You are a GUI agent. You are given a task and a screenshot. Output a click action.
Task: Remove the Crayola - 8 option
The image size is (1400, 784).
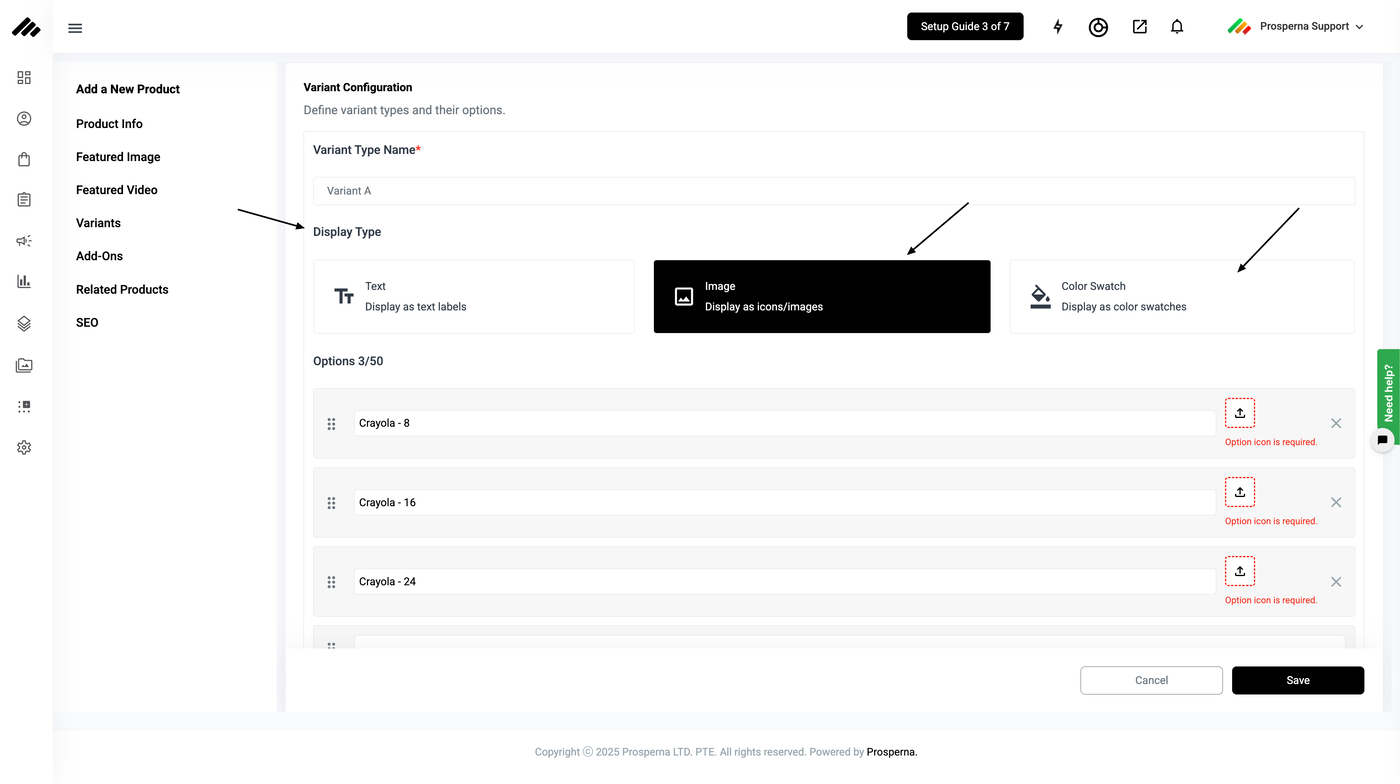(1336, 424)
